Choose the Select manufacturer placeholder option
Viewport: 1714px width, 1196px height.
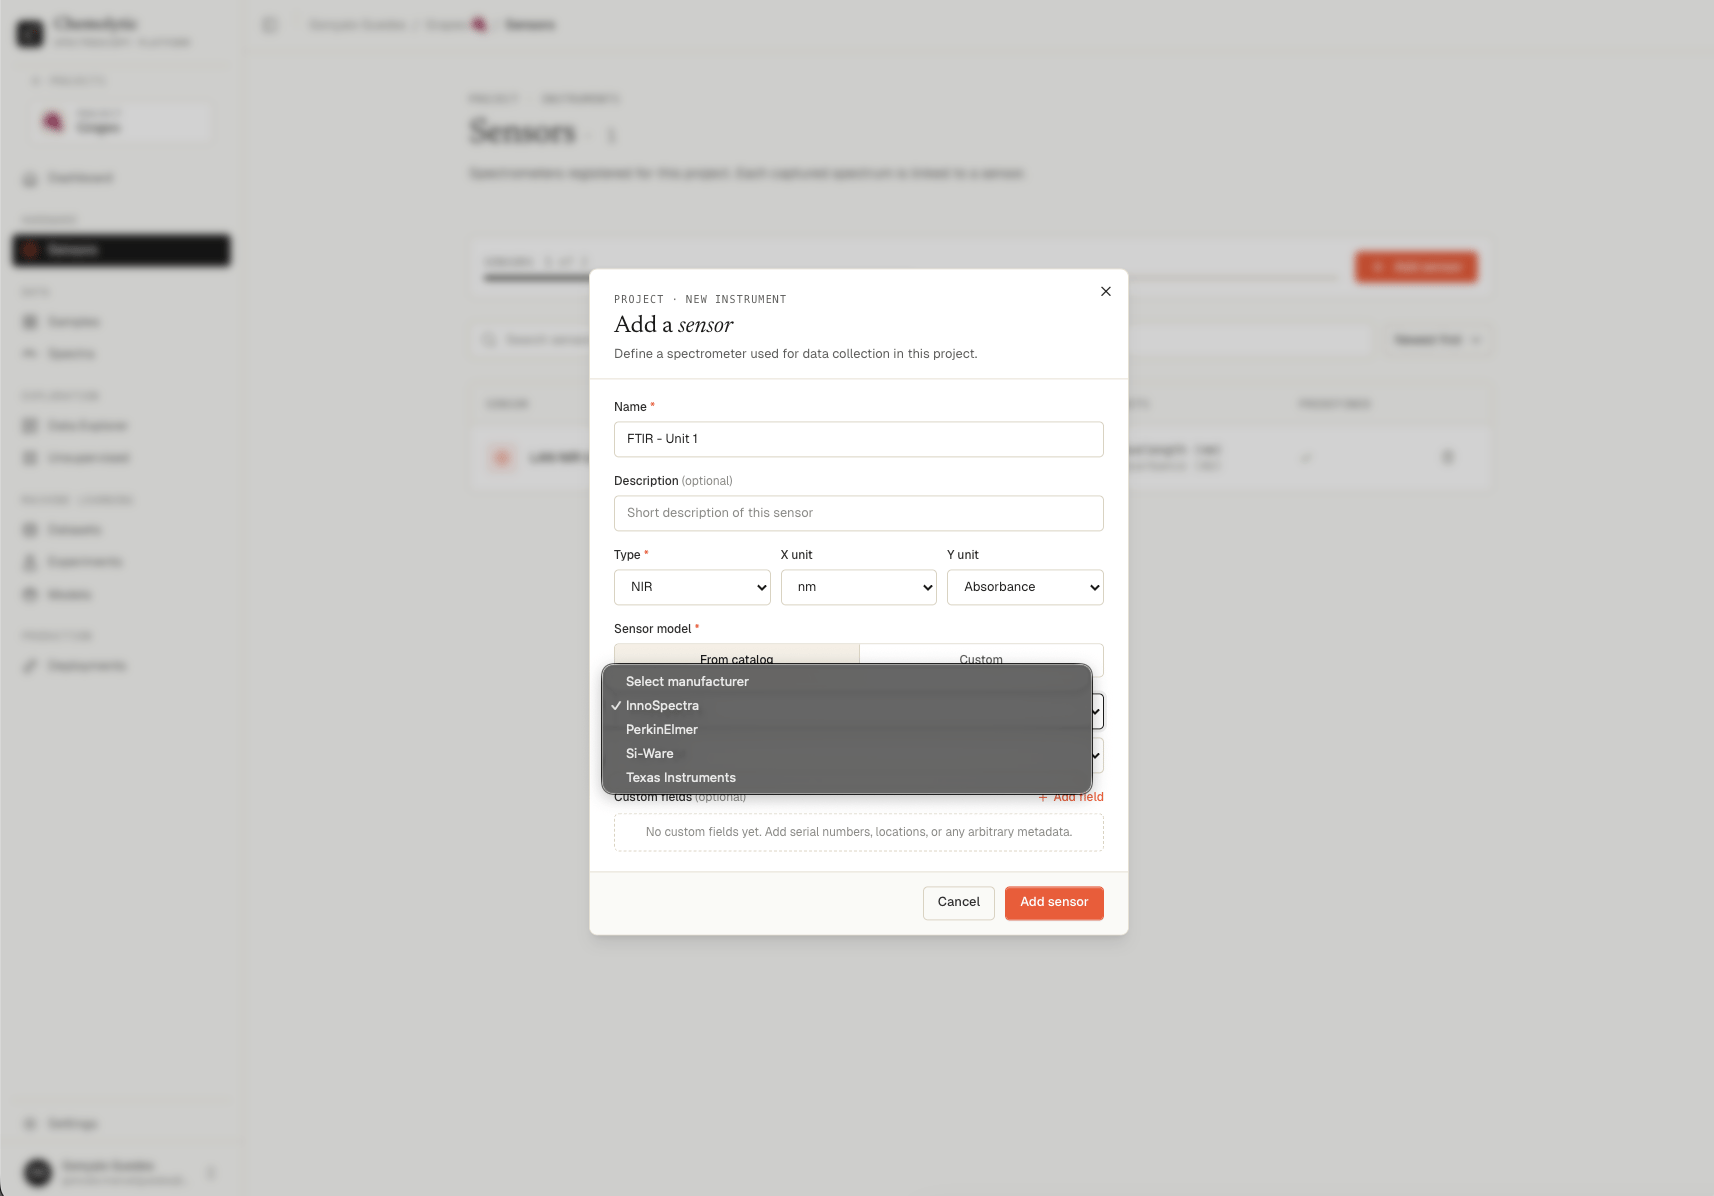pos(846,682)
